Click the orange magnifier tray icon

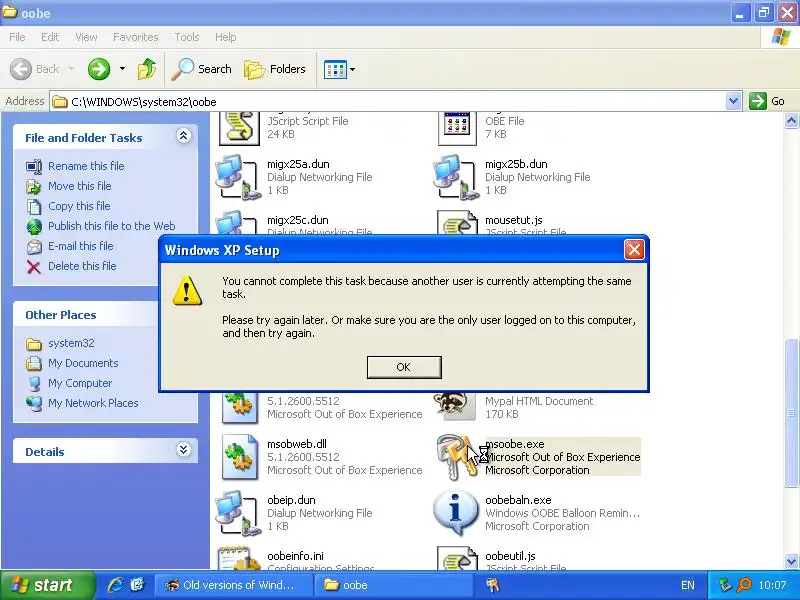pyautogui.click(x=744, y=585)
